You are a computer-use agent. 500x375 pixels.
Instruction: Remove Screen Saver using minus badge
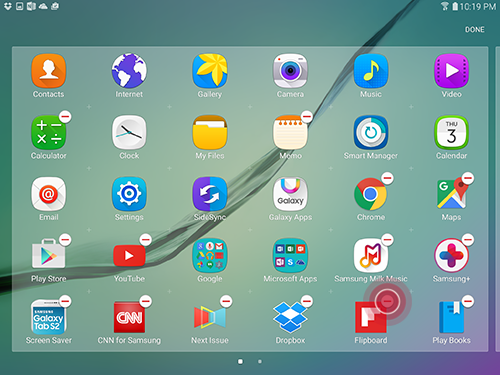click(65, 301)
